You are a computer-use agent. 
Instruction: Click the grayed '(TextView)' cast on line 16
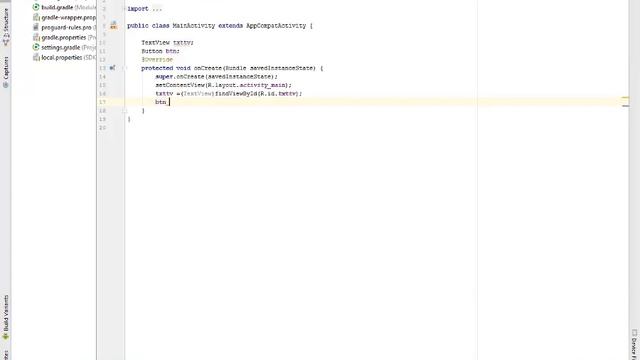(198, 93)
